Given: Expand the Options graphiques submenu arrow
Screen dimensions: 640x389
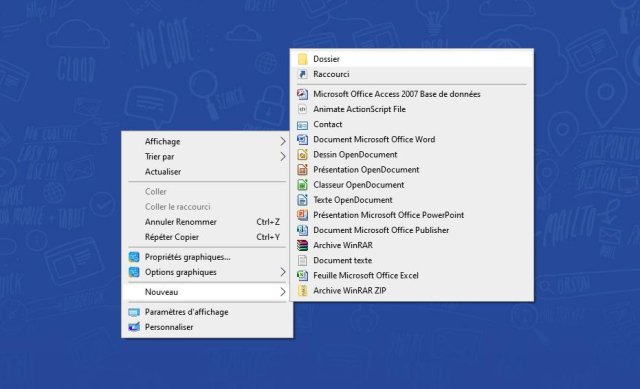Looking at the screenshot, I should (282, 272).
